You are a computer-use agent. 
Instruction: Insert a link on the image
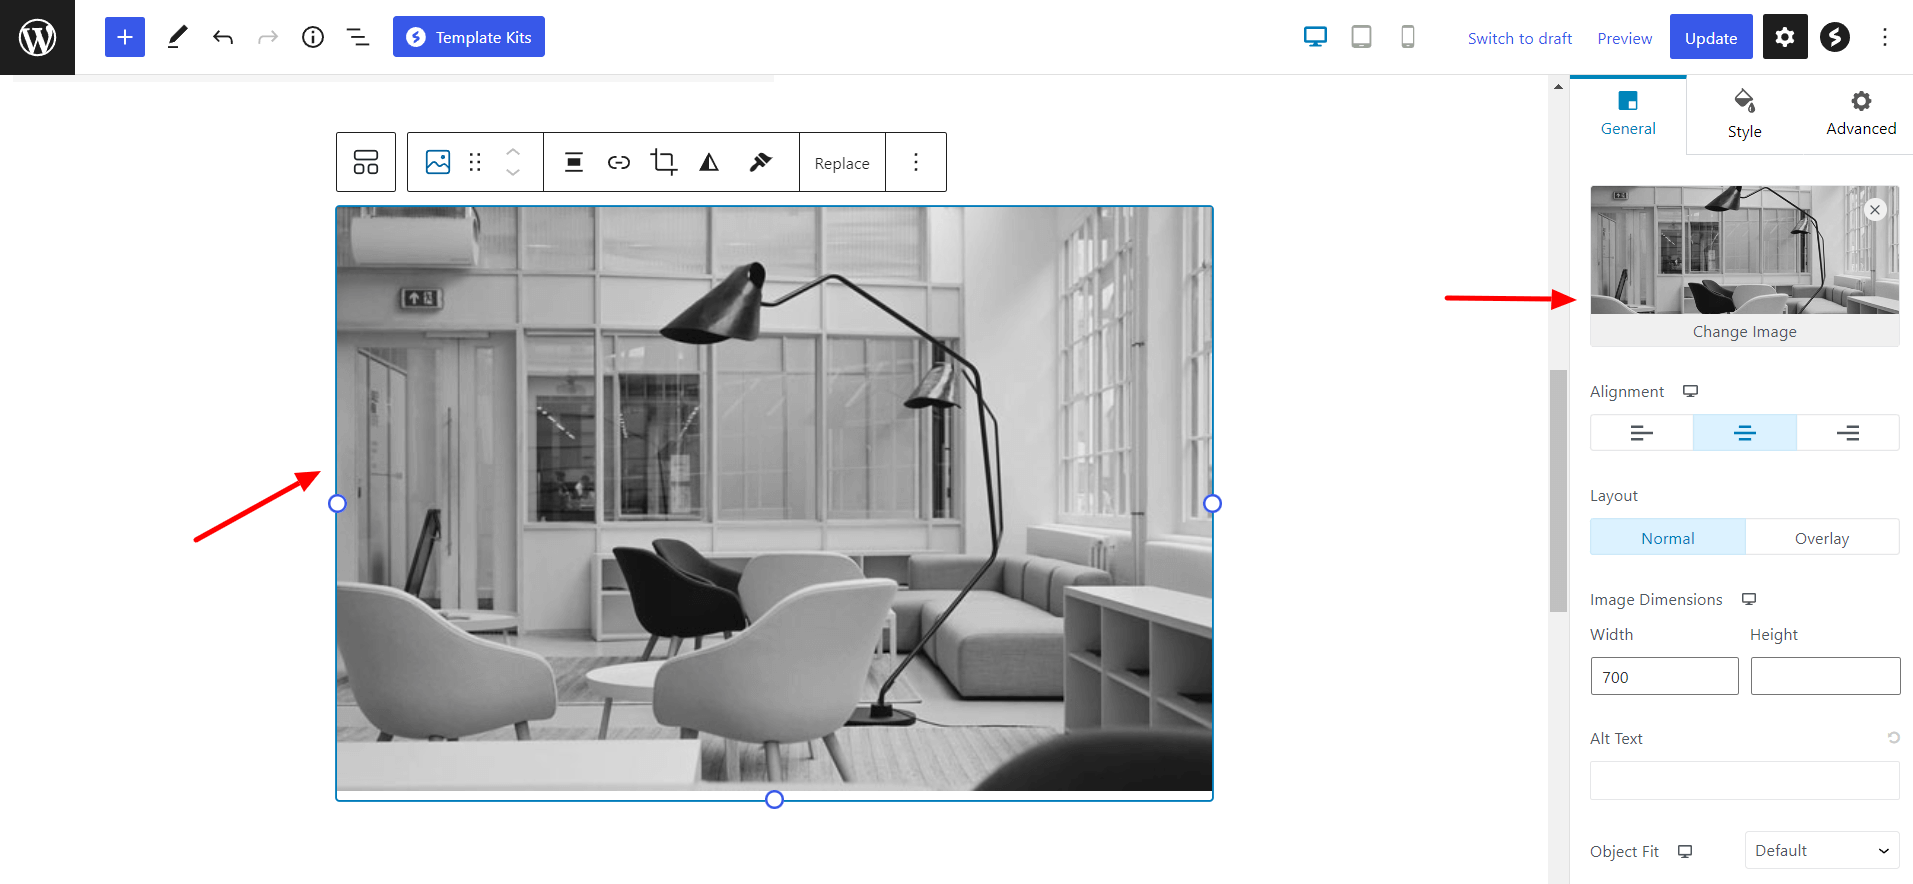pos(619,162)
